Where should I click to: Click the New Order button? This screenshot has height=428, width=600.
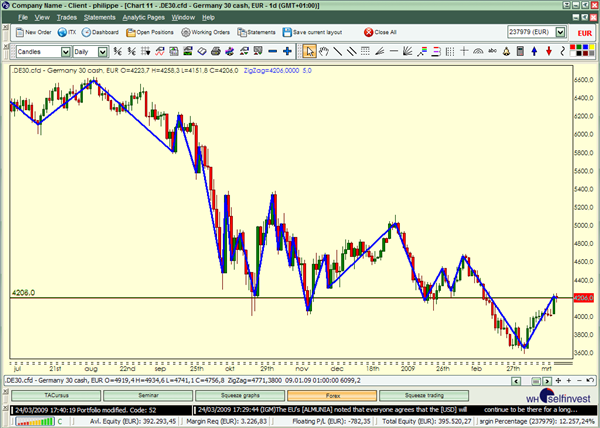pos(34,32)
